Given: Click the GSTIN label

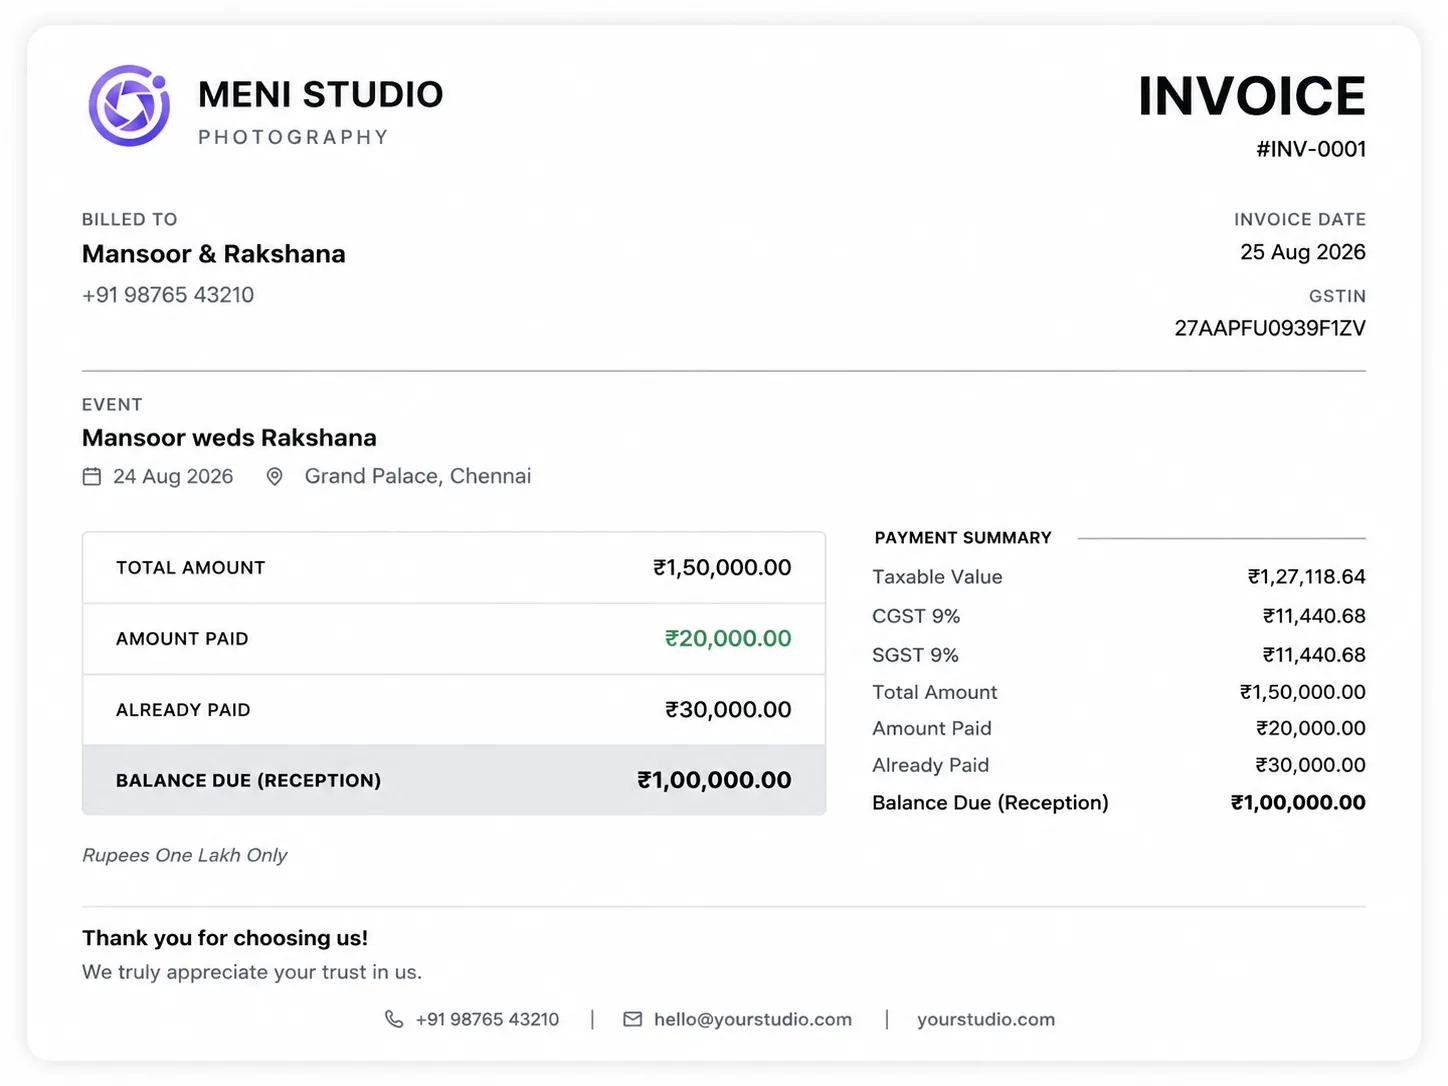Looking at the screenshot, I should (1337, 296).
